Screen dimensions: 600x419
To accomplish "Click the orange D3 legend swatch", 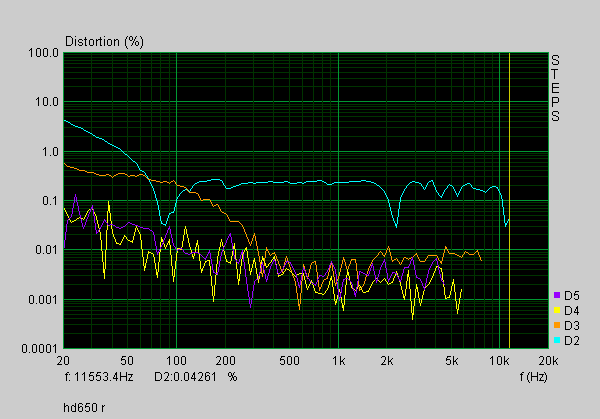I will [x=557, y=325].
